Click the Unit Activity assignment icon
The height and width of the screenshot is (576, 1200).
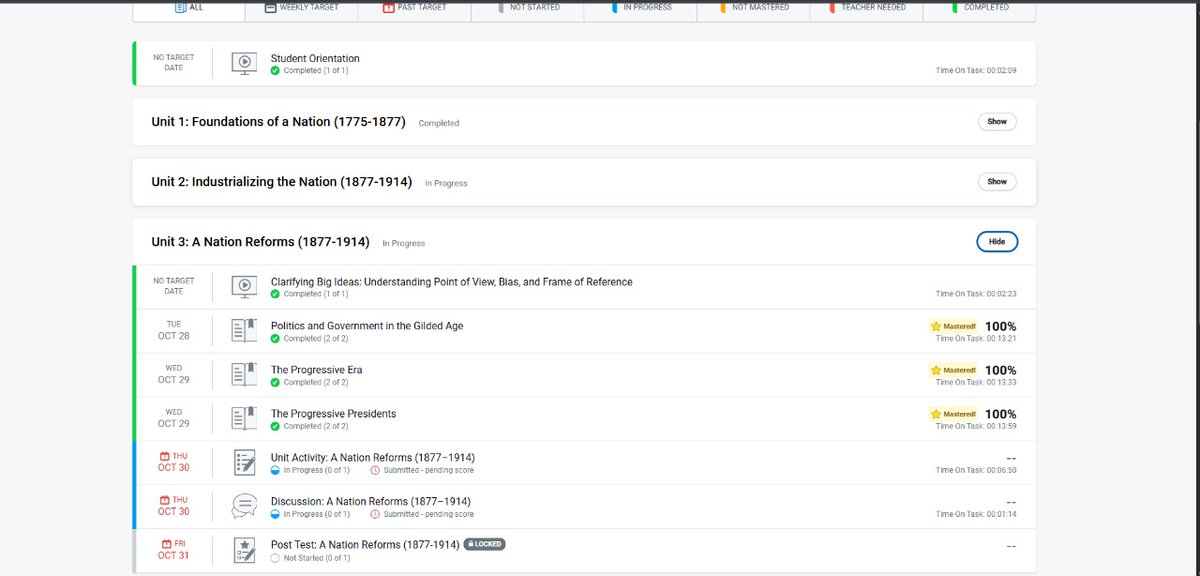[x=244, y=463]
